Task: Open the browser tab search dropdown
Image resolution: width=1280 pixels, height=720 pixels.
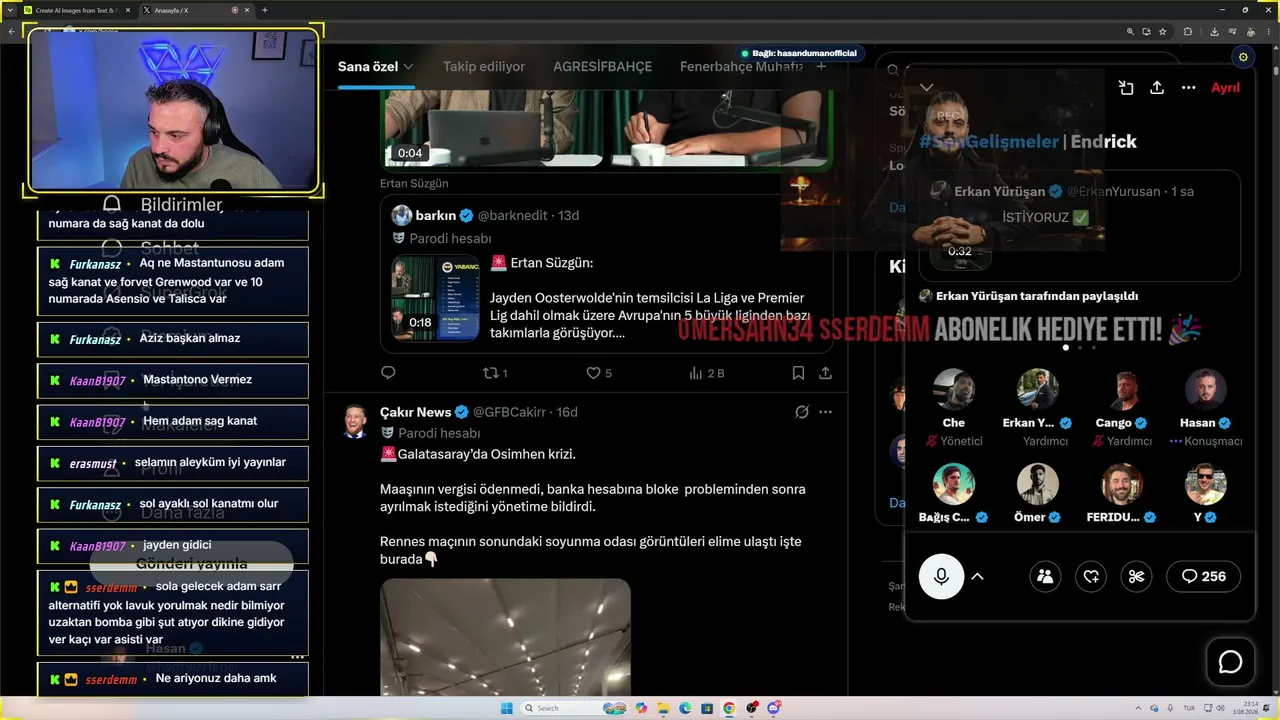Action: click(9, 10)
